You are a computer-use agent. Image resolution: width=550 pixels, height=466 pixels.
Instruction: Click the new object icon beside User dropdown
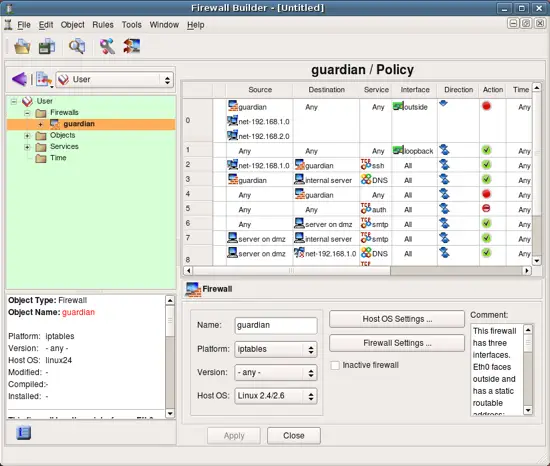click(x=44, y=80)
